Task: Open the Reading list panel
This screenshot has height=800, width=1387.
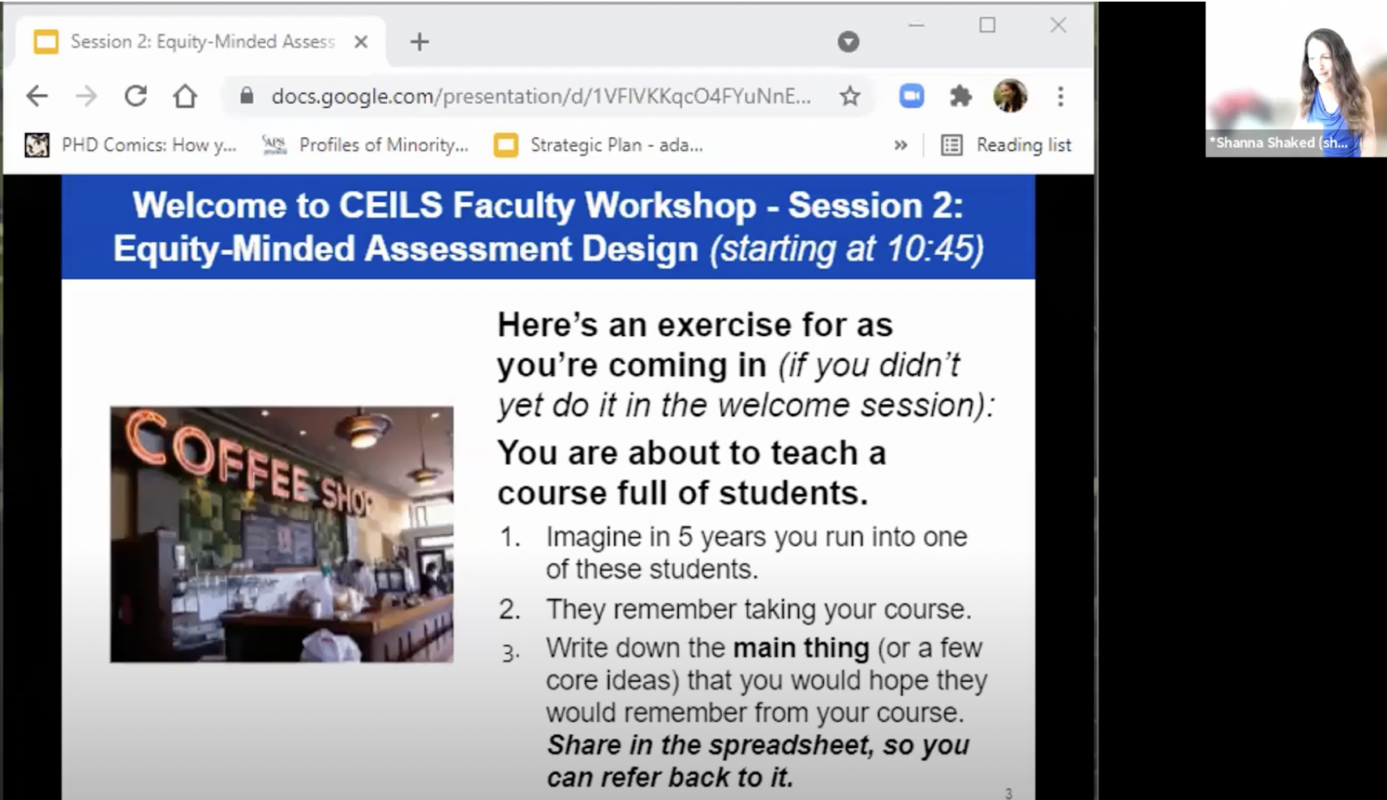Action: pyautogui.click(x=1007, y=145)
